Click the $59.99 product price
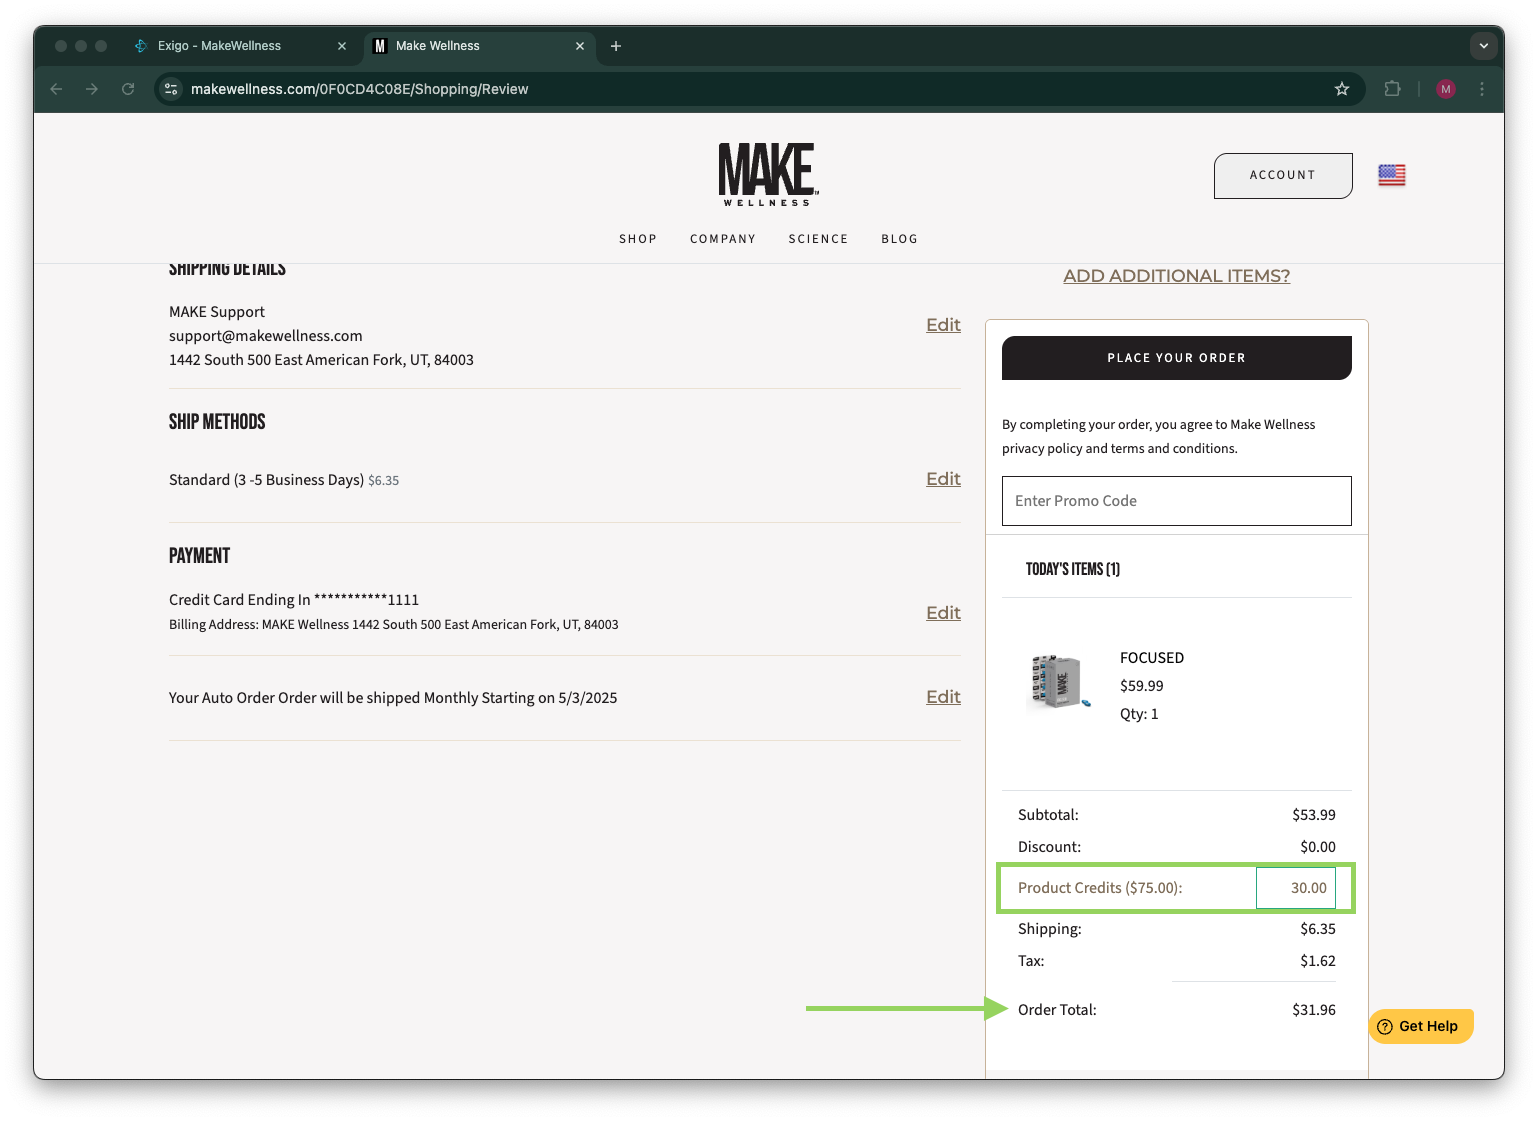The height and width of the screenshot is (1121, 1538). (1142, 686)
